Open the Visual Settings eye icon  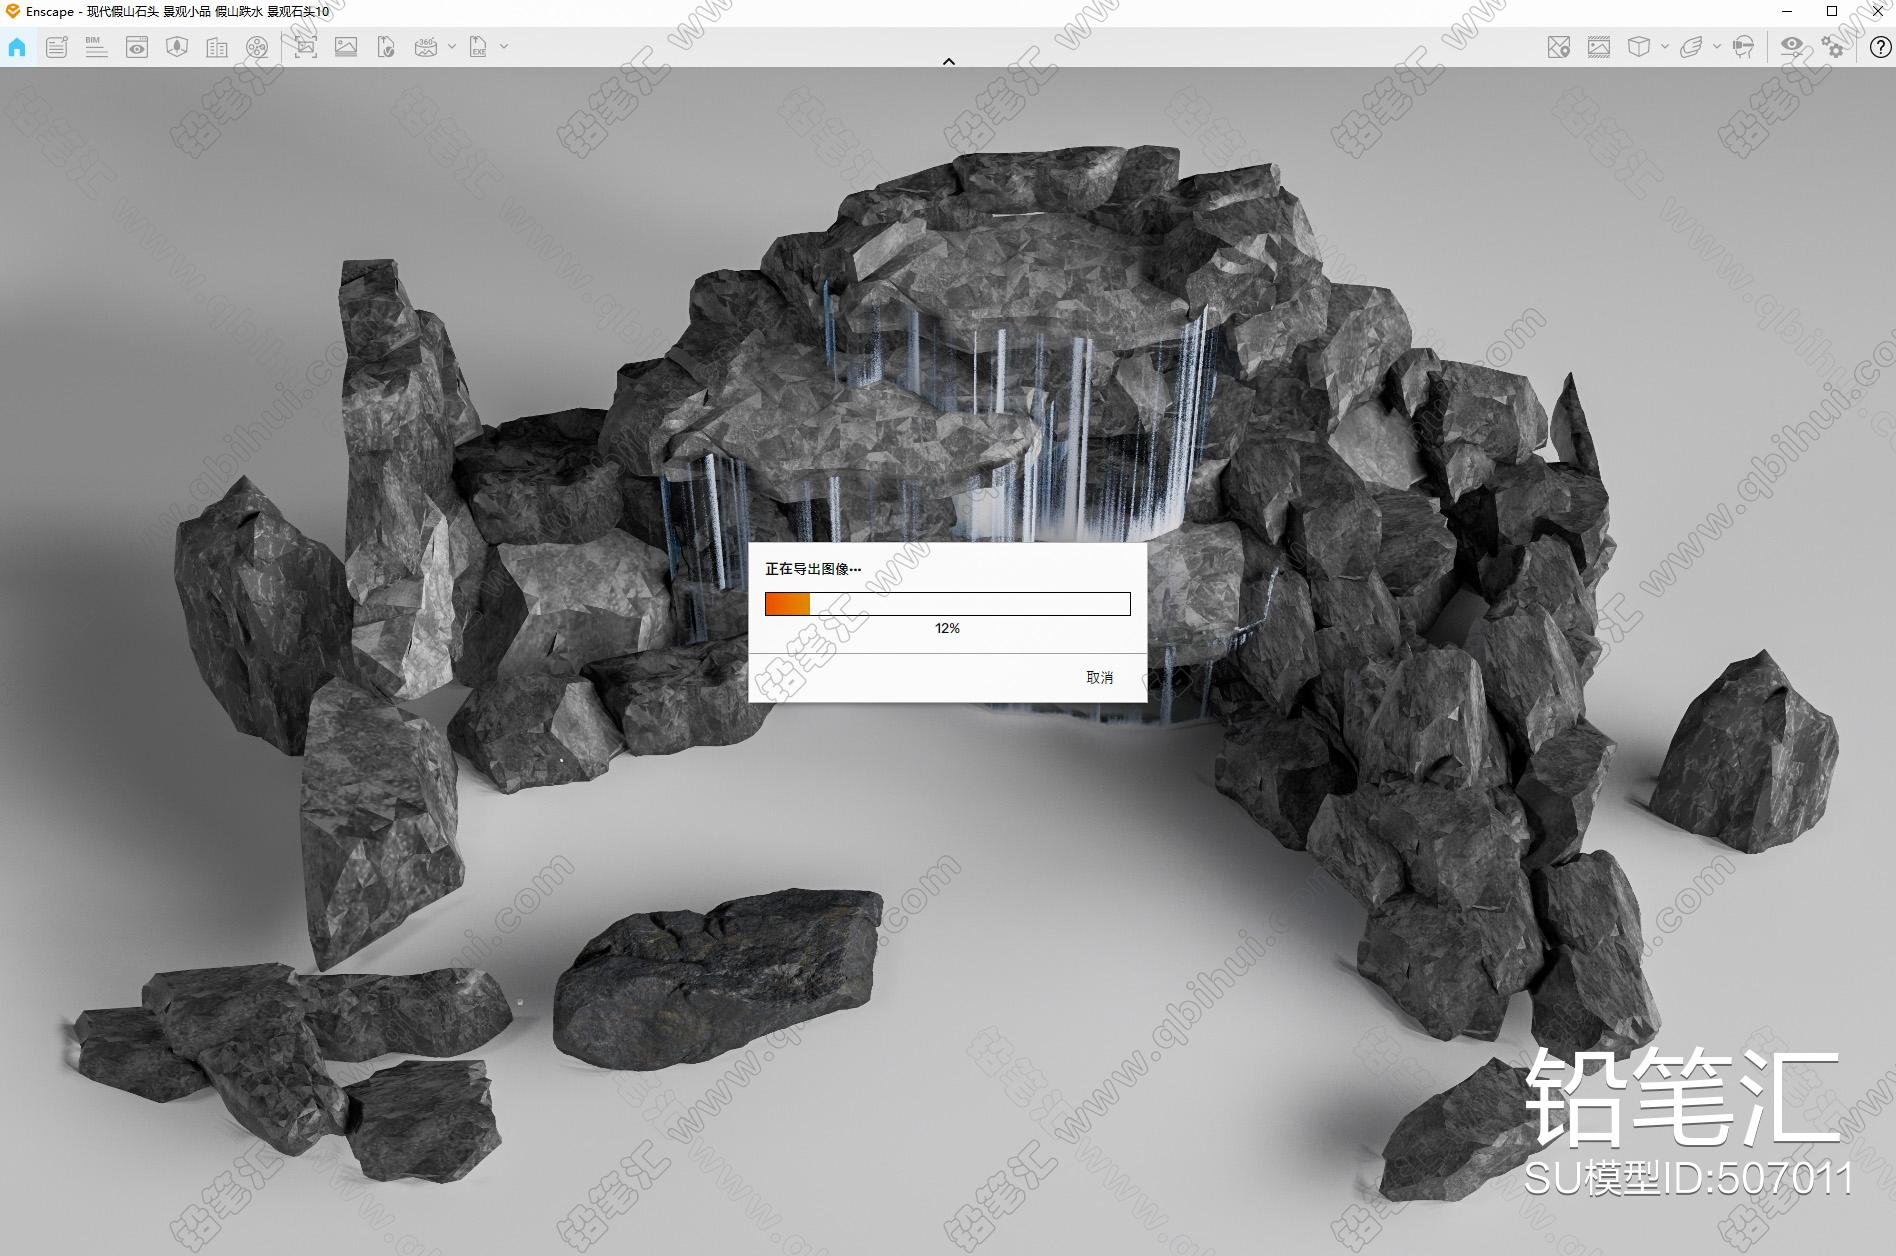point(1792,47)
